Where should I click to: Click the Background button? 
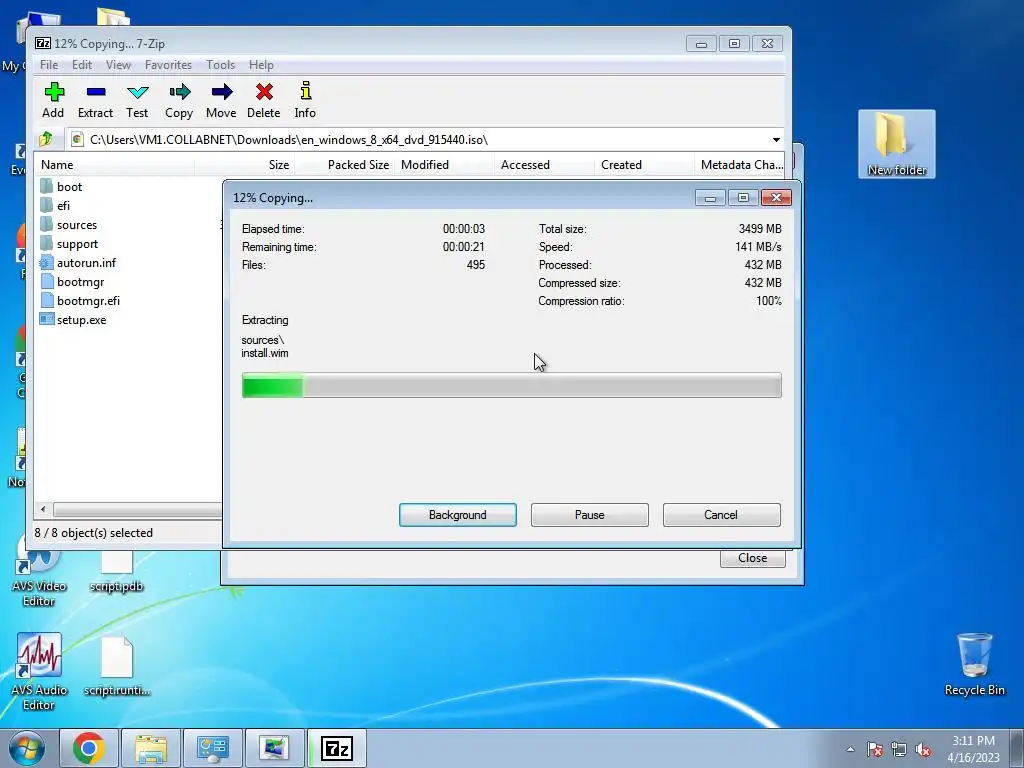coord(458,515)
